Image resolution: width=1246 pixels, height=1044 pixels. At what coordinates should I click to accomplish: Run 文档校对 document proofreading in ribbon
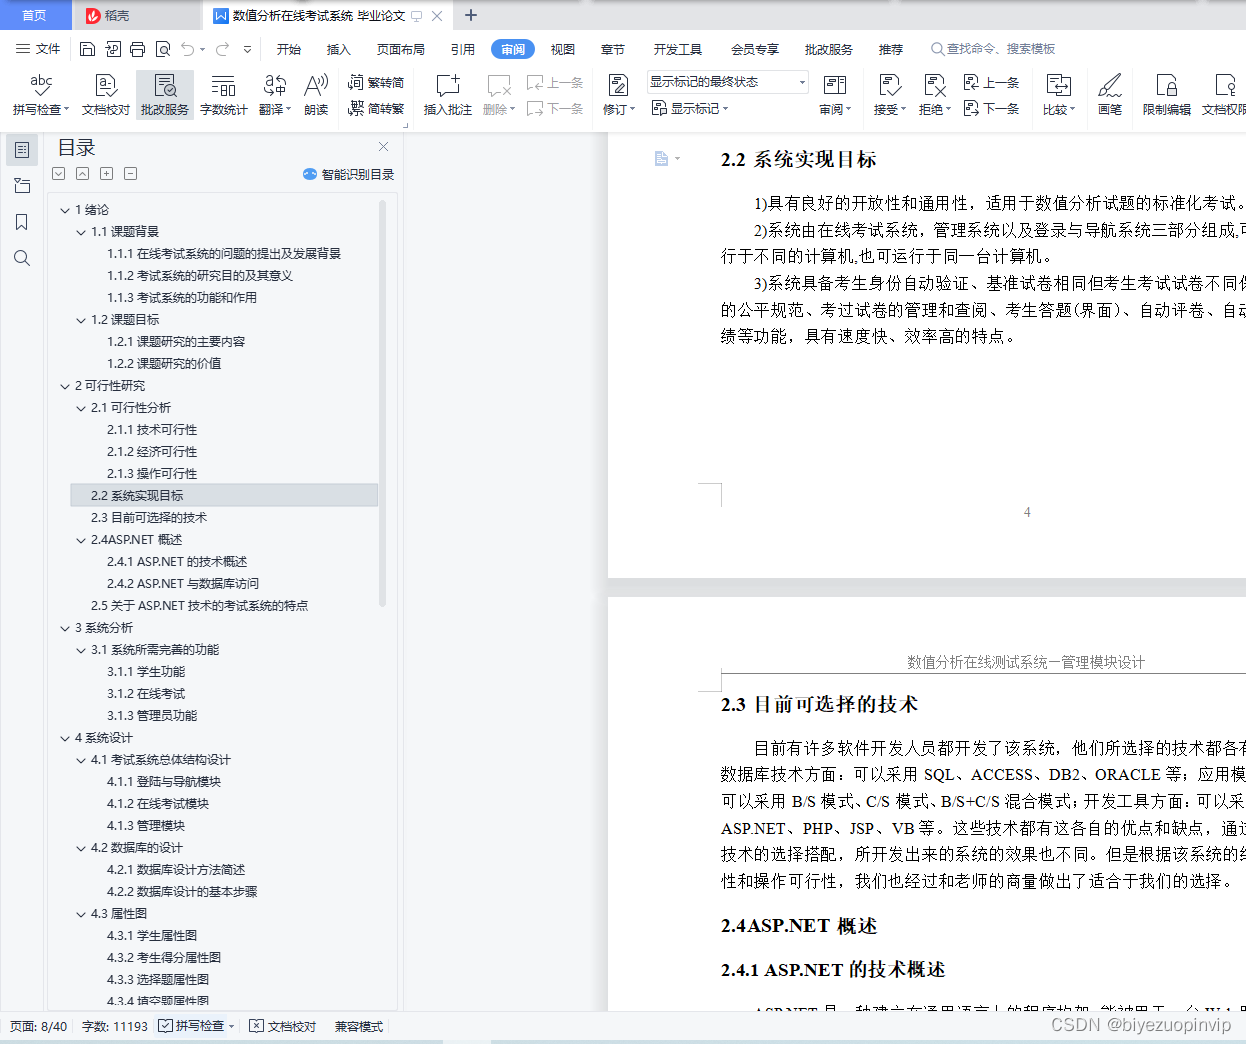[x=106, y=95]
